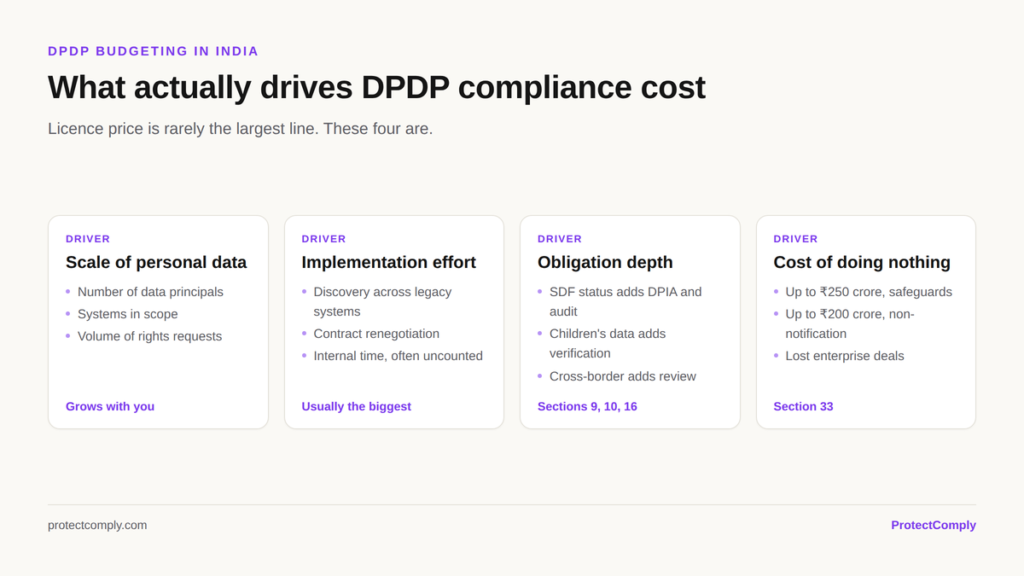Screen dimensions: 1024x576
Task: Click 'Contract renegotiation' bullet
Action: tap(376, 334)
